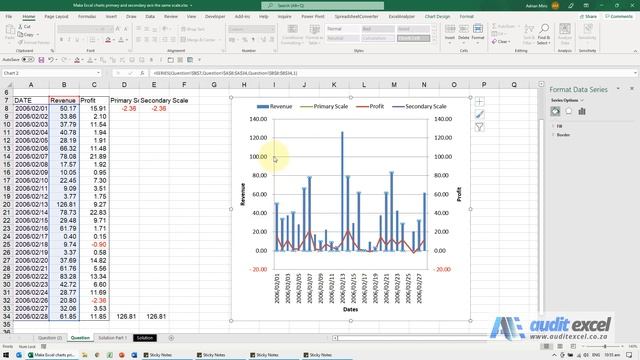Image resolution: width=640 pixels, height=360 pixels.
Task: Switch to the Chart Design ribbon tab
Action: [437, 16]
